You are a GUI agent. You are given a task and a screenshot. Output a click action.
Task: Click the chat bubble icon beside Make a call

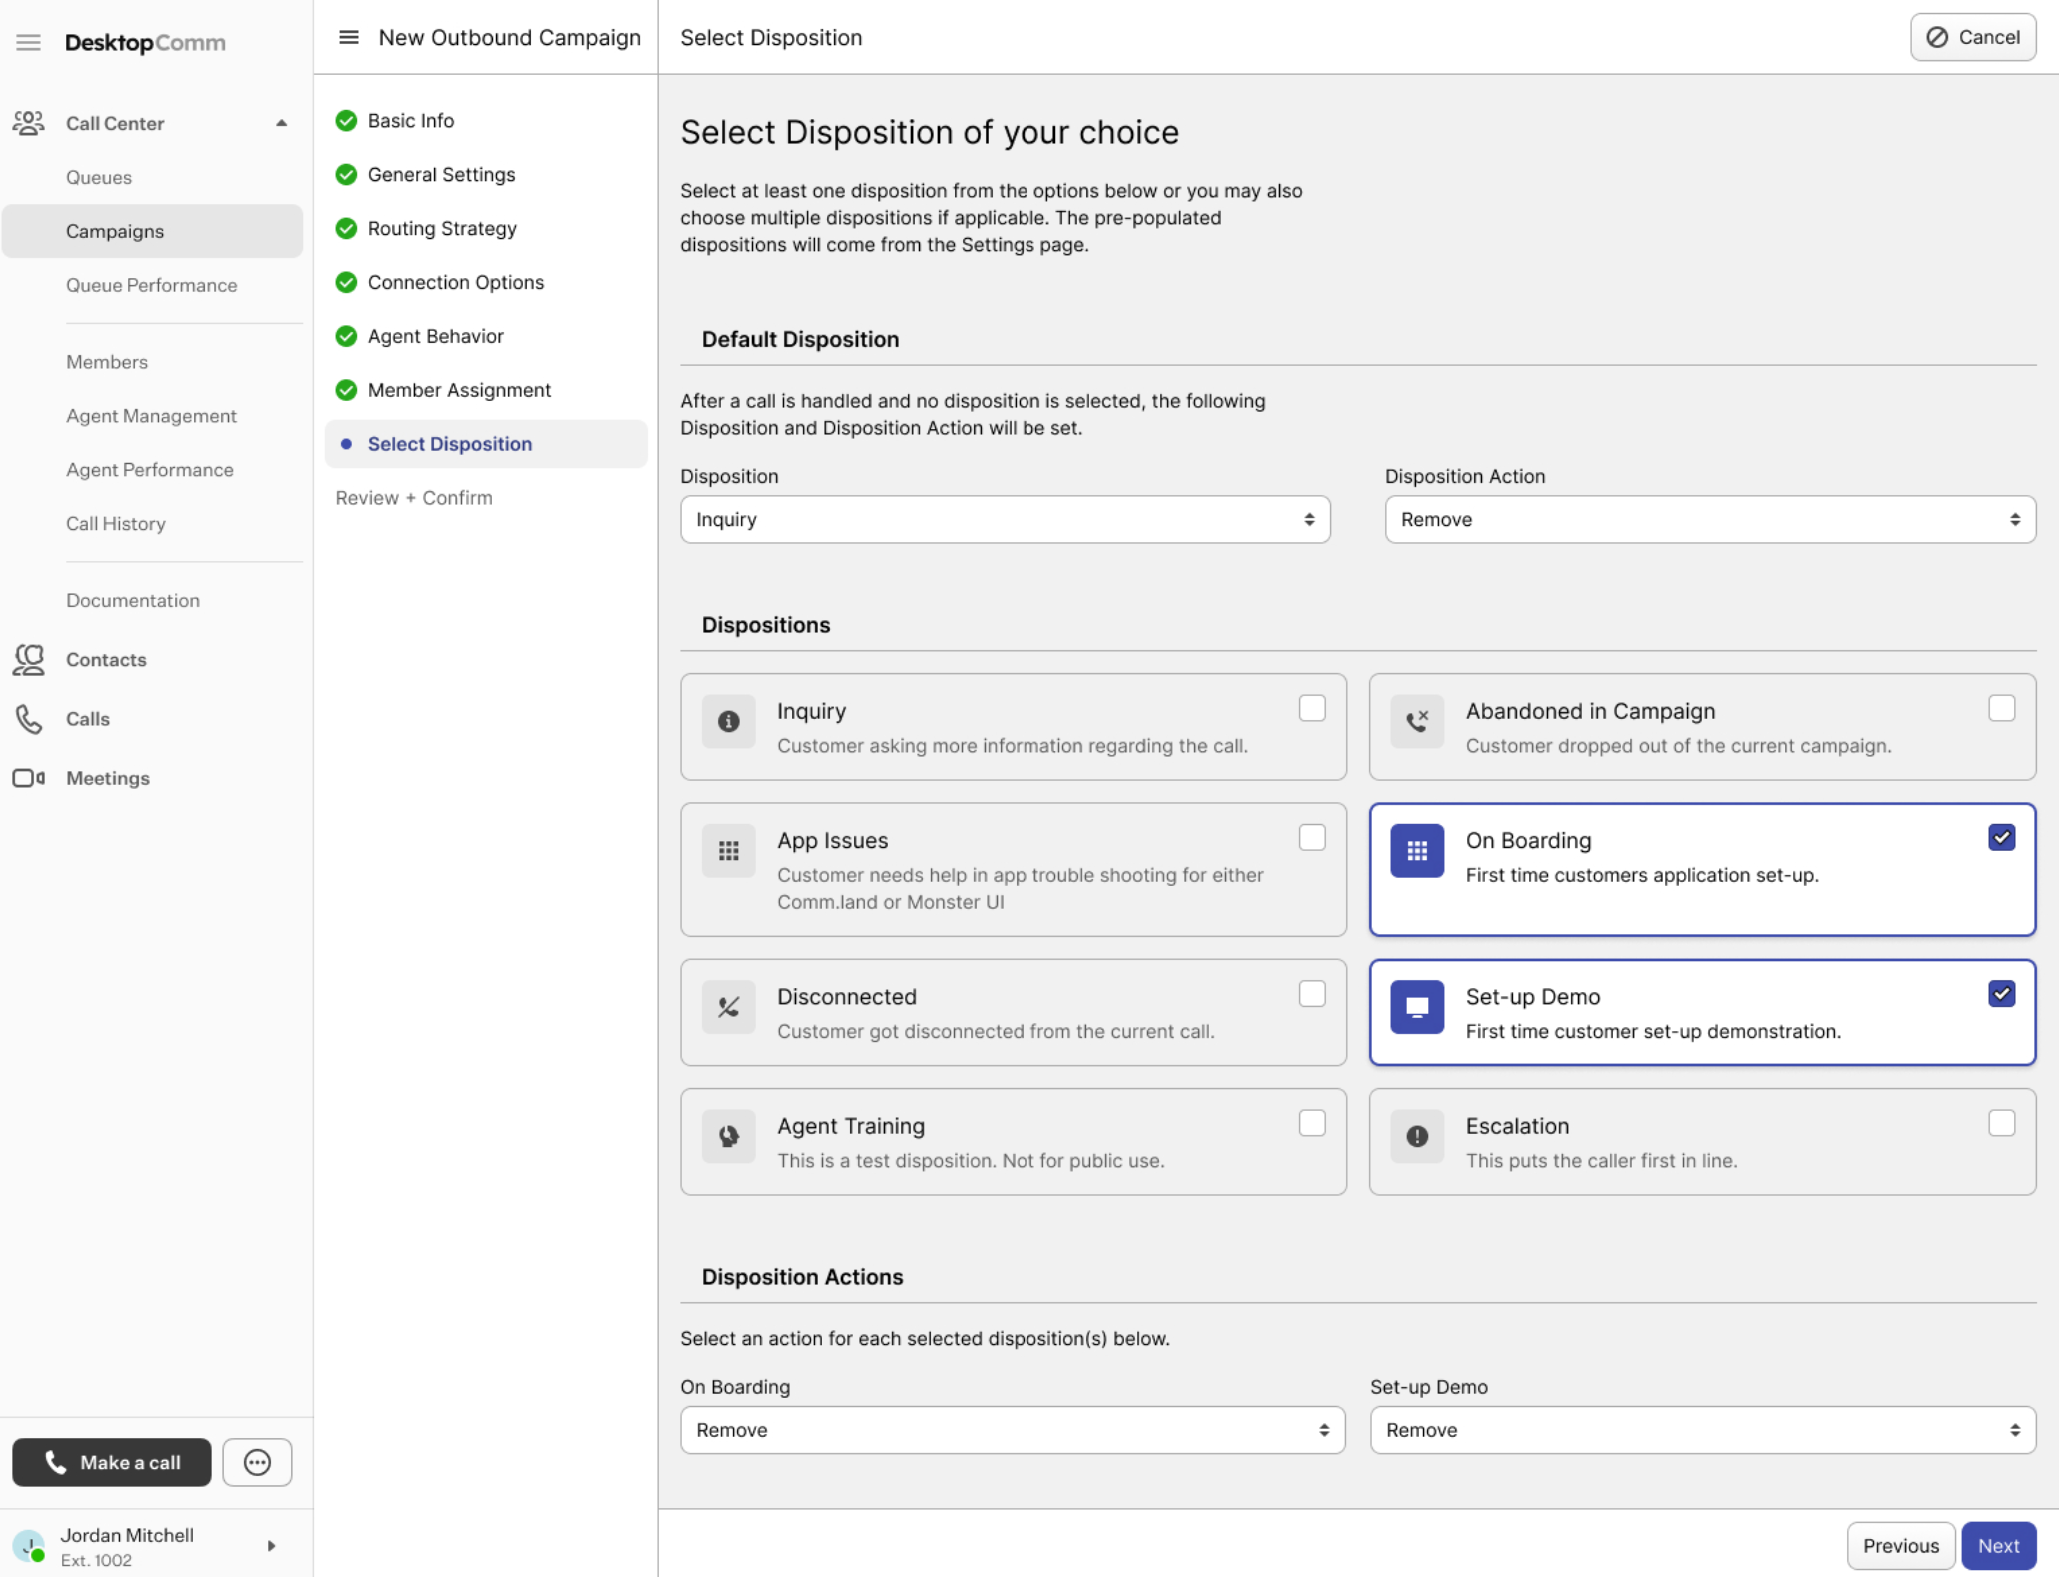click(x=257, y=1462)
